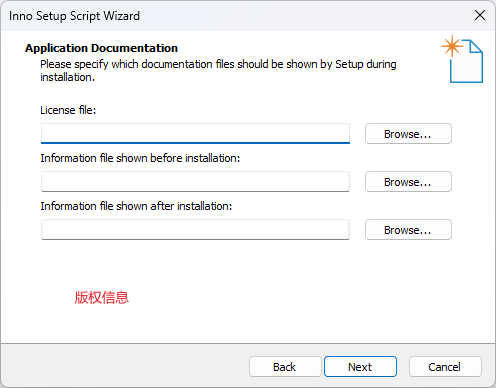Image resolution: width=496 pixels, height=388 pixels.
Task: Click the red 版权信息 annotation text
Action: 102,297
